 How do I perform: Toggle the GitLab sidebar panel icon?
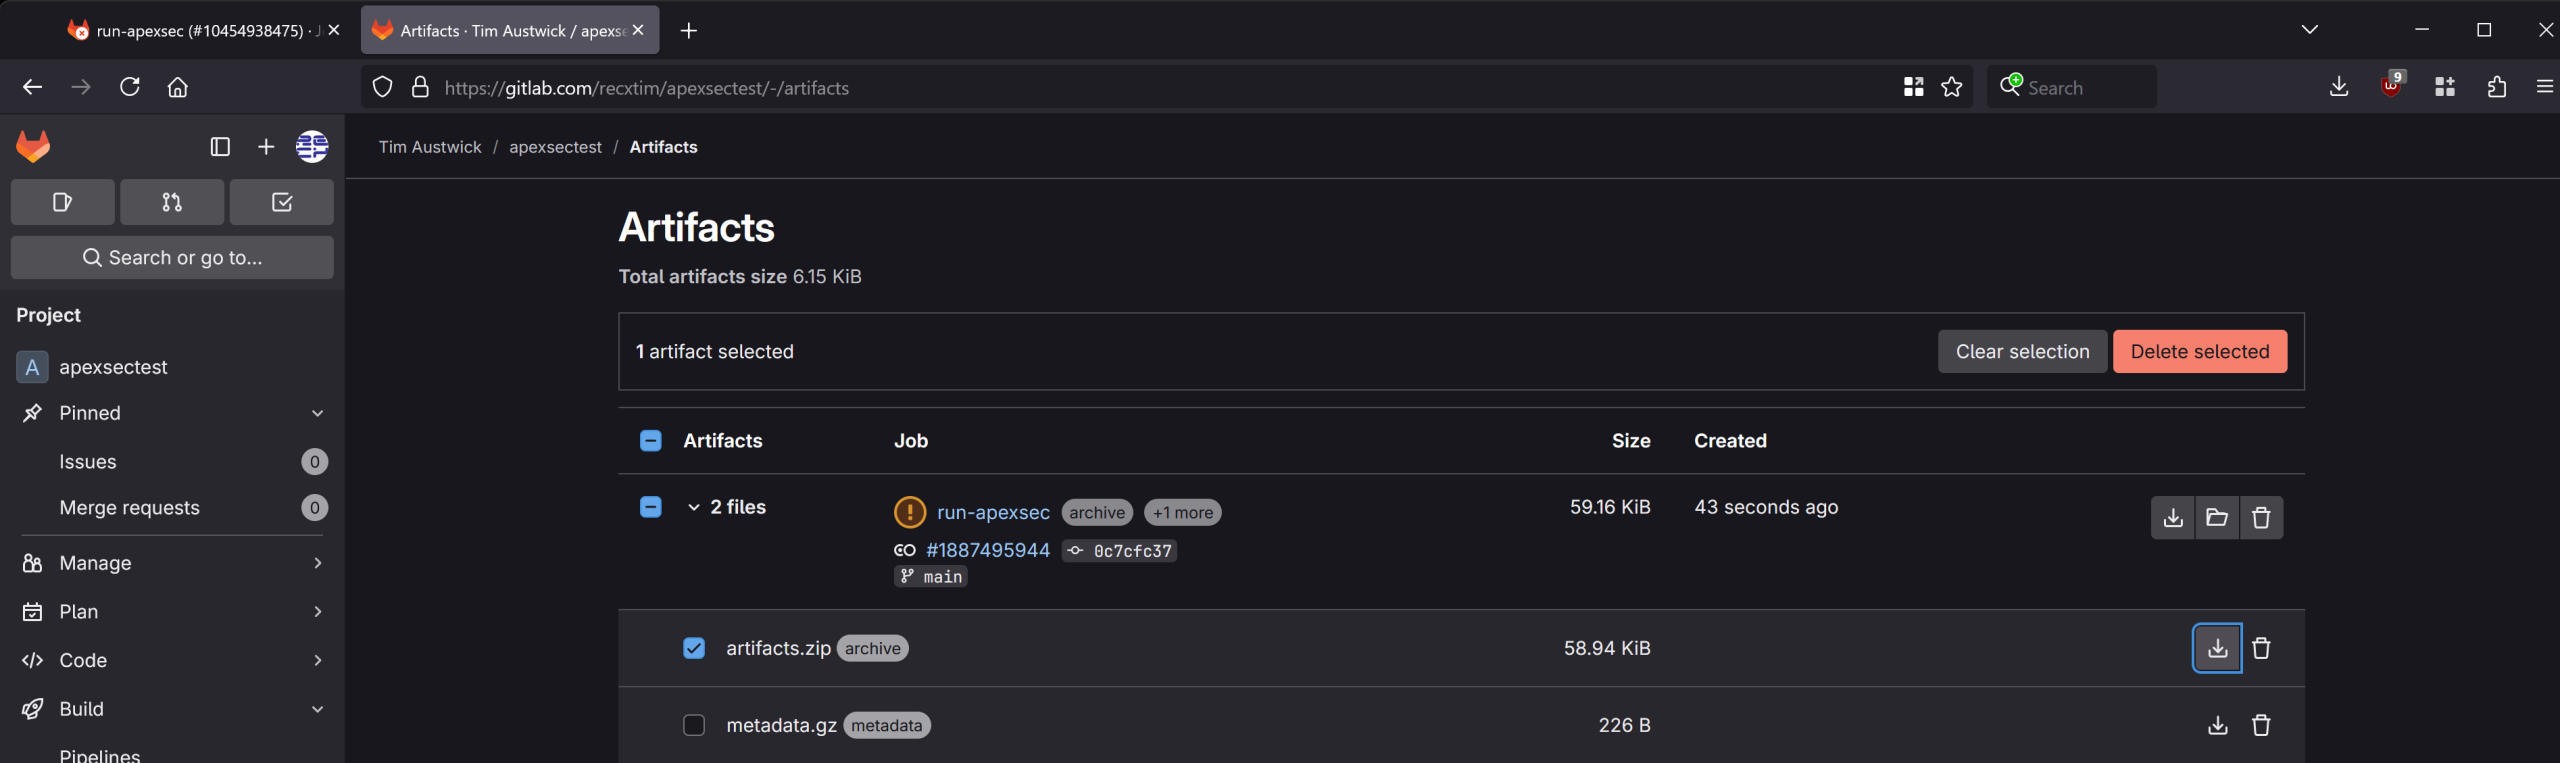click(x=220, y=147)
